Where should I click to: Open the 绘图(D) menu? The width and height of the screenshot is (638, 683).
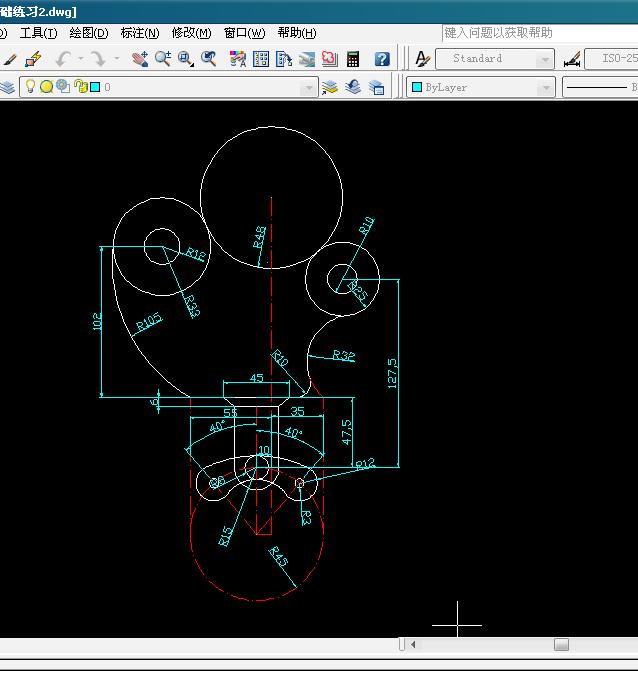click(89, 33)
